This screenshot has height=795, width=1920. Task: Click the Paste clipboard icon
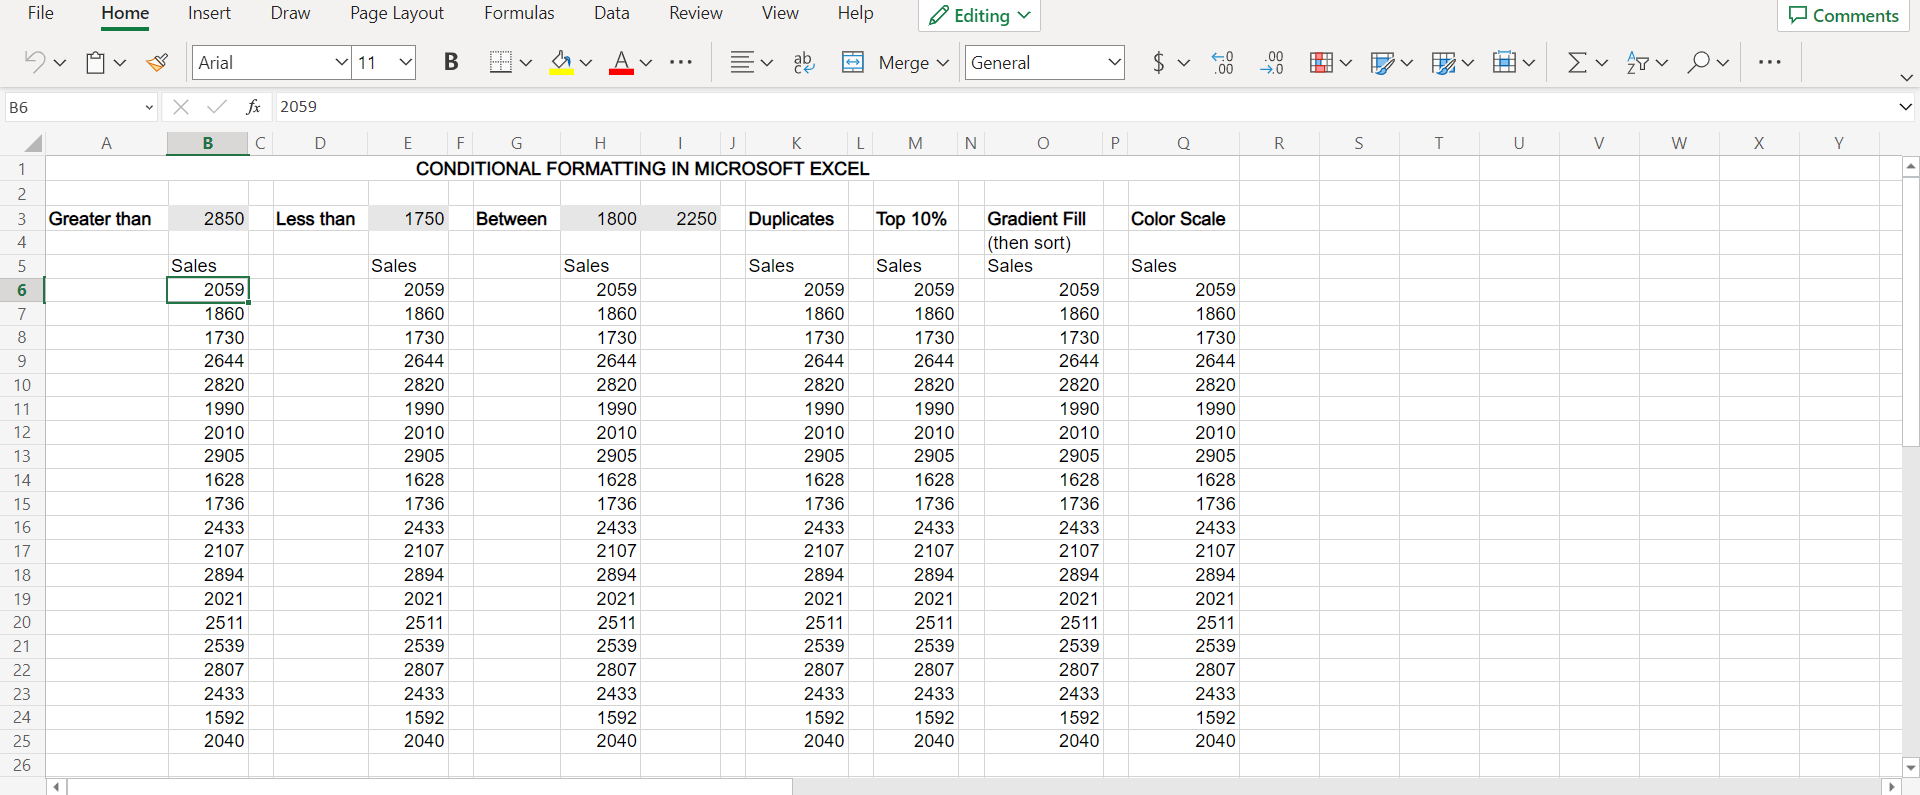coord(95,62)
